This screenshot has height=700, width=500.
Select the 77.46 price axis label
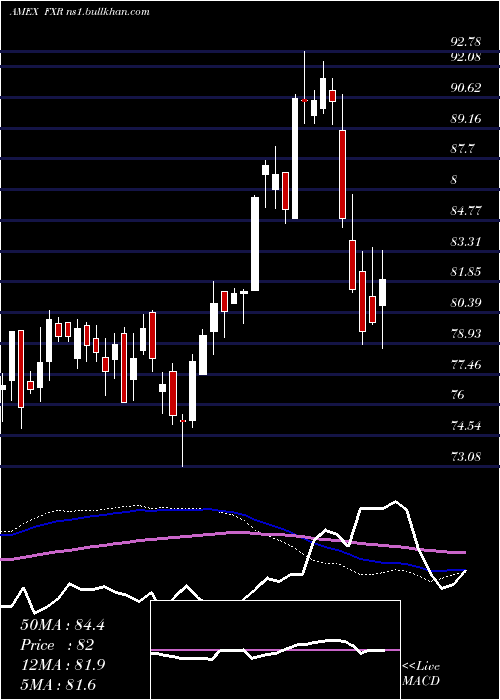point(466,365)
